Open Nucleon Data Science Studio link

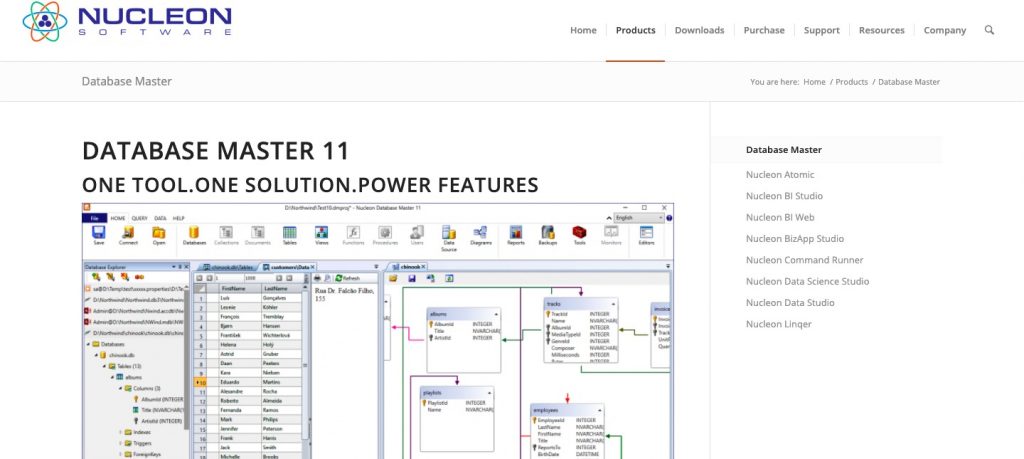tap(807, 281)
